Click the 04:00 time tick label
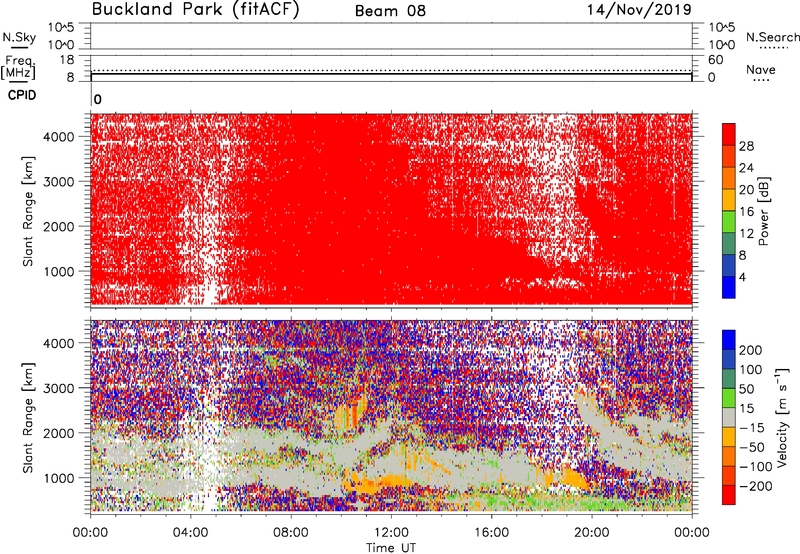The width and height of the screenshot is (800, 554). click(x=190, y=533)
